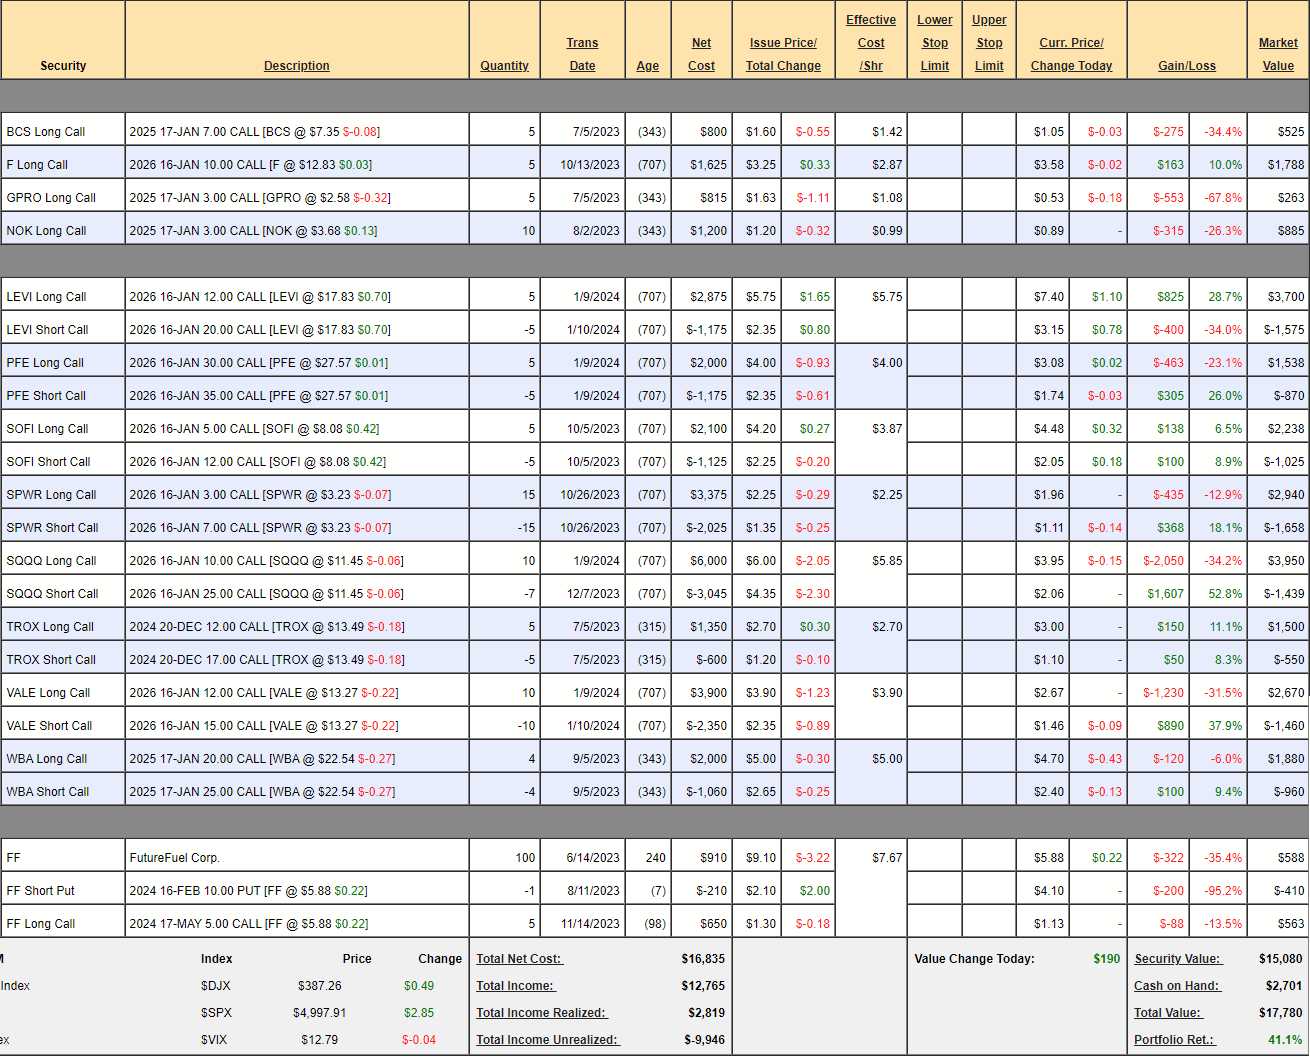Click the Description column header
This screenshot has width=1310, height=1057.
tap(296, 66)
